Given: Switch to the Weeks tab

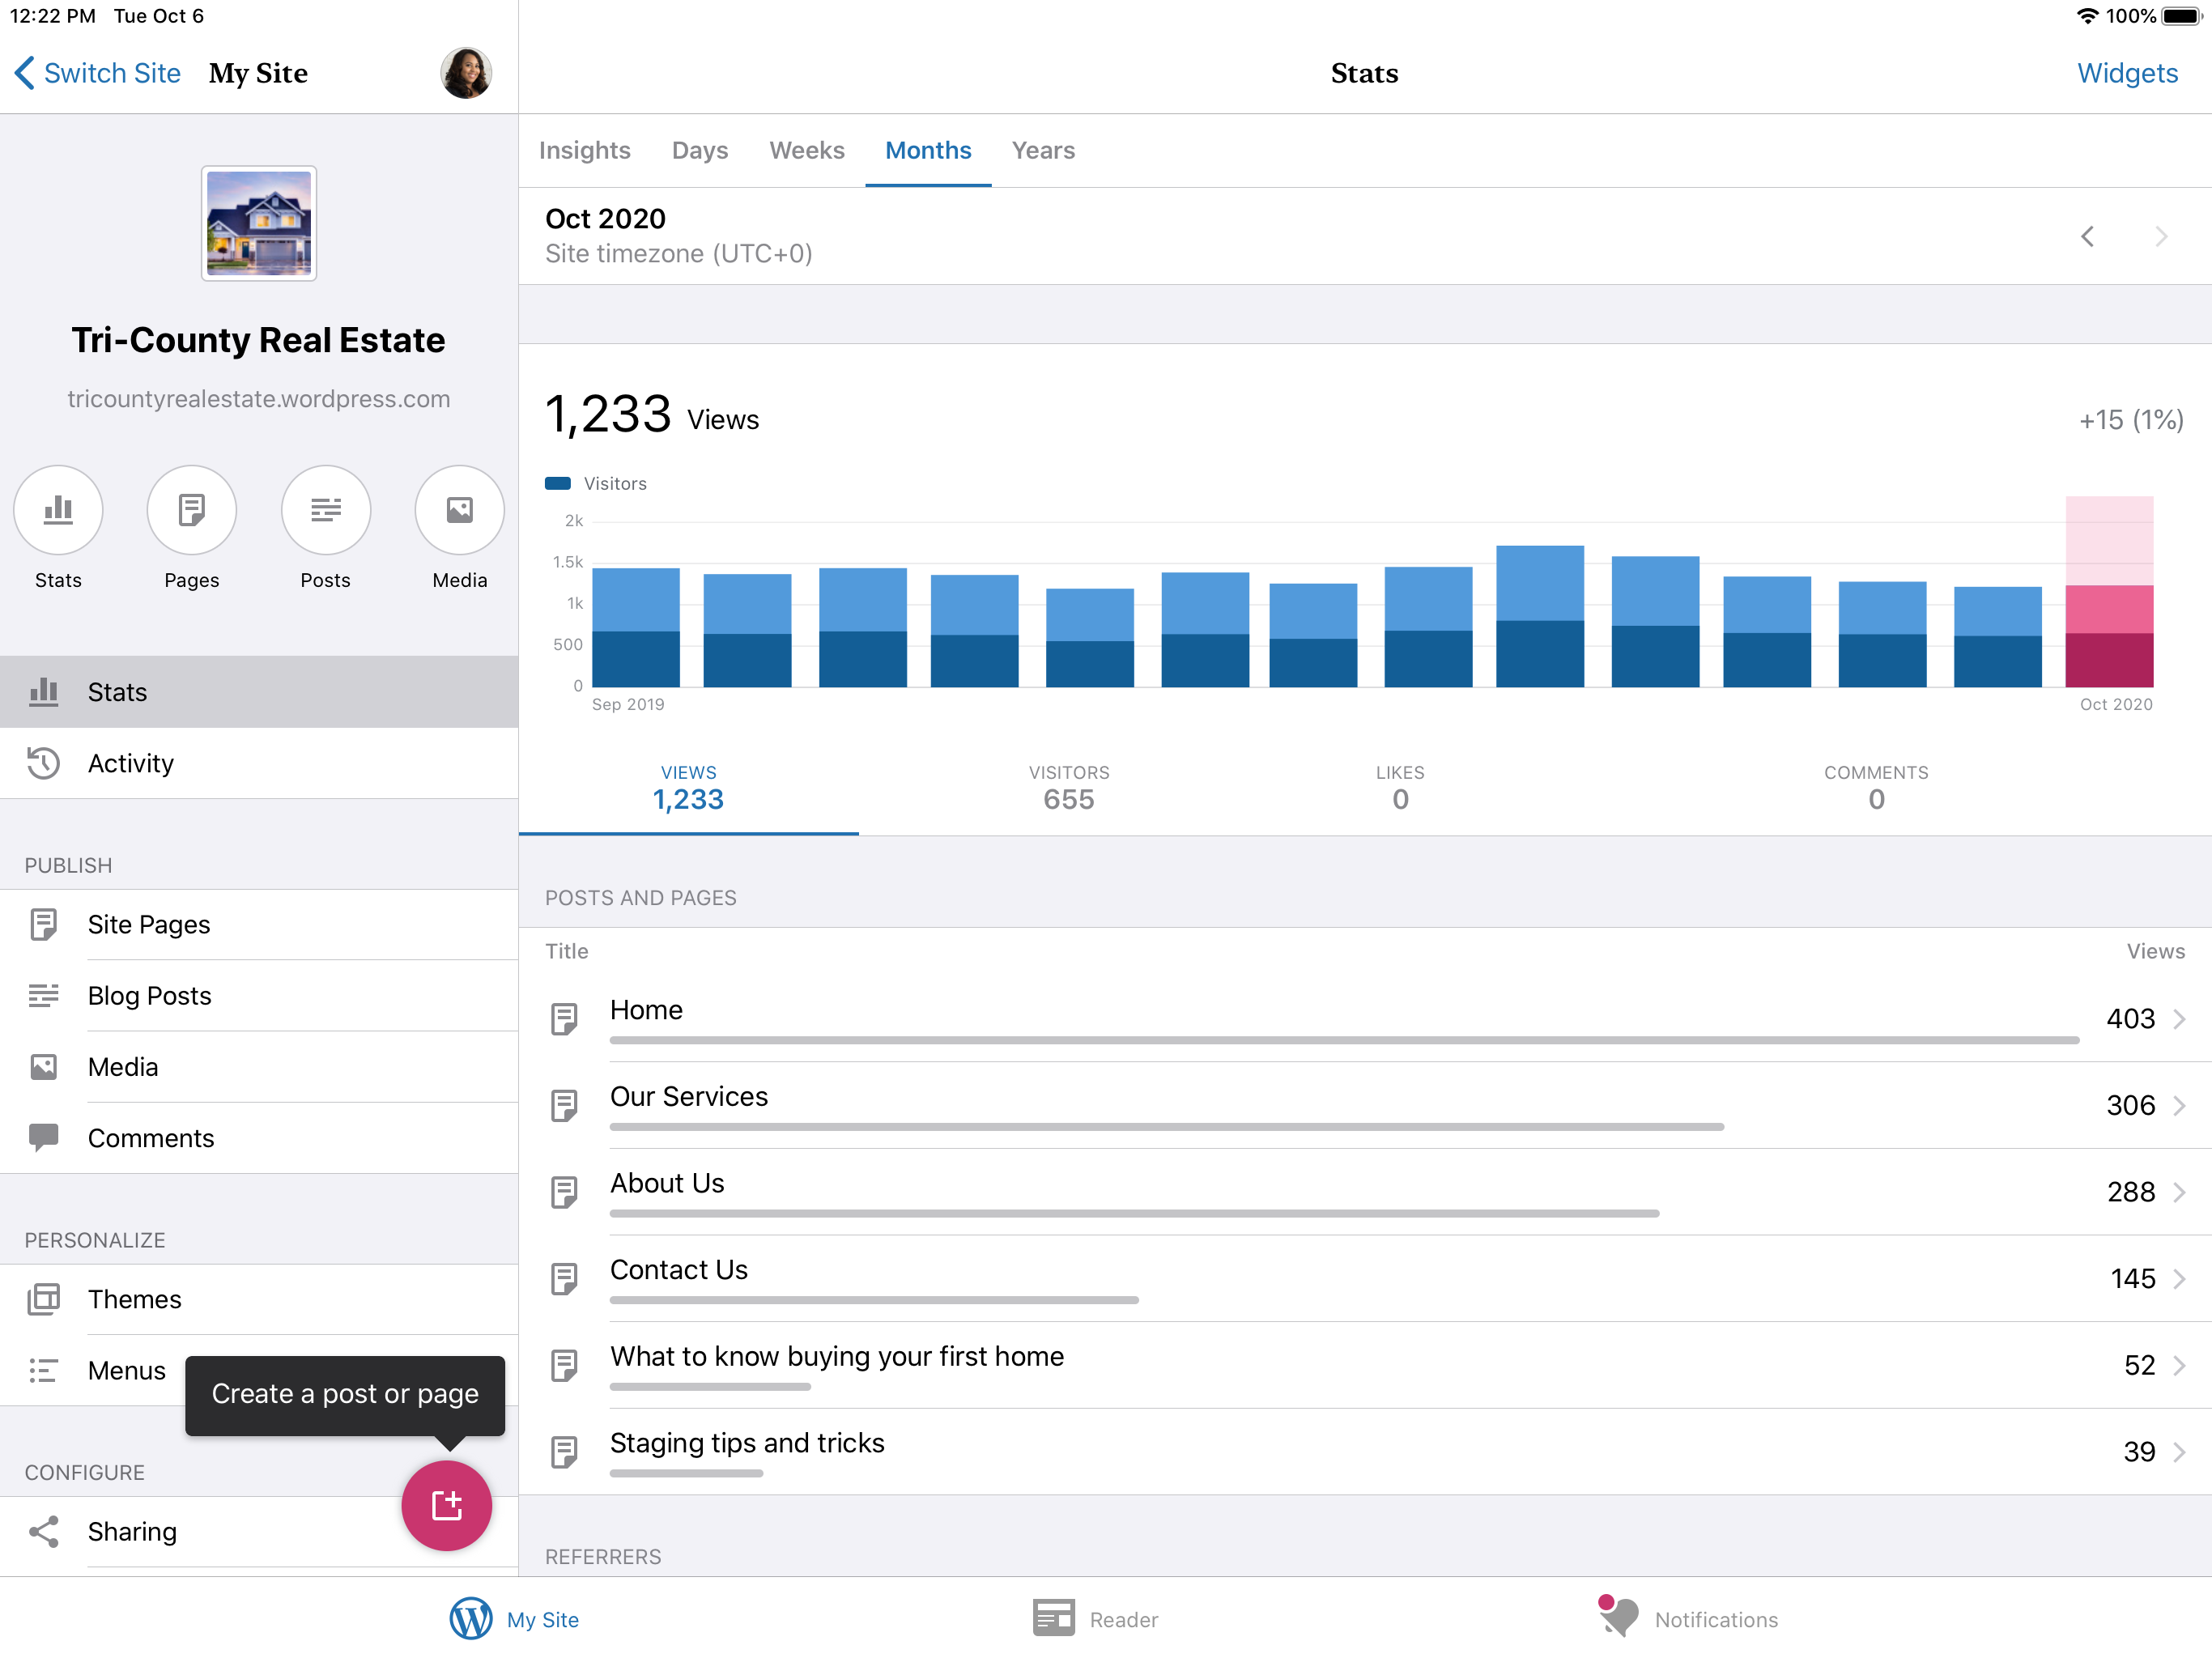Looking at the screenshot, I should (806, 150).
